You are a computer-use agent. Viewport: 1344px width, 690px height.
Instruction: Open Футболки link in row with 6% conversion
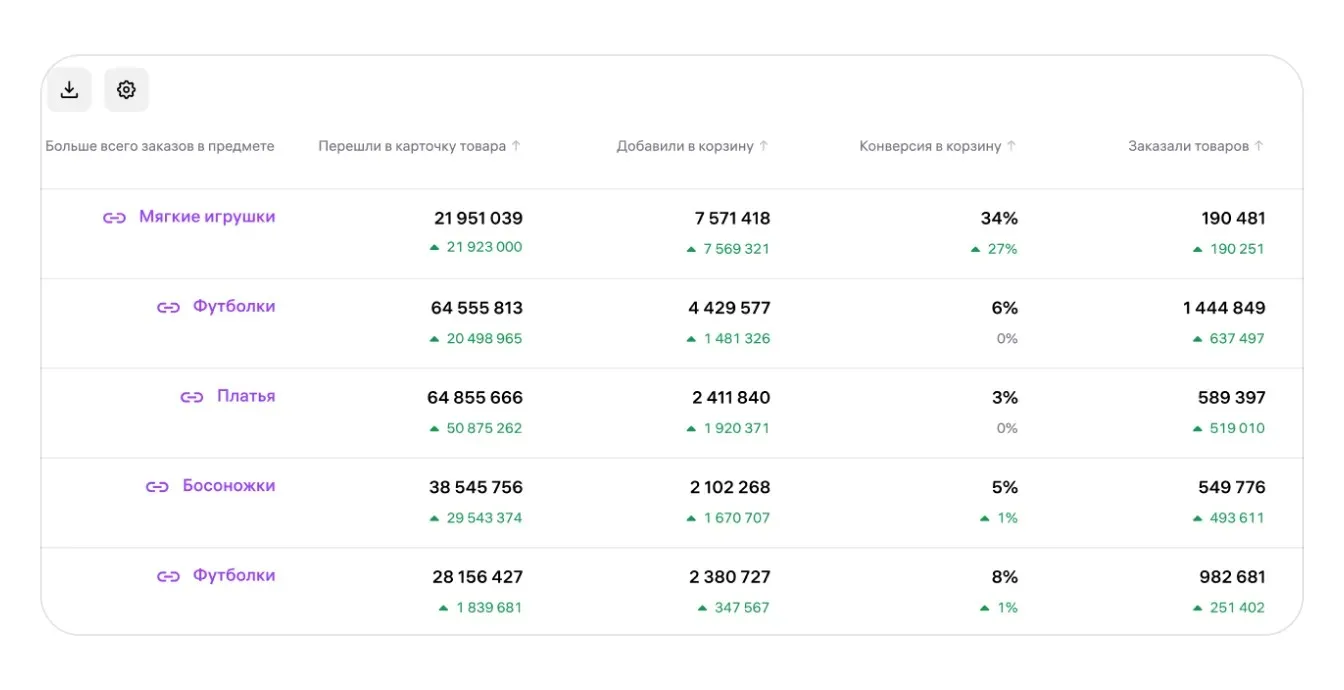(x=234, y=306)
